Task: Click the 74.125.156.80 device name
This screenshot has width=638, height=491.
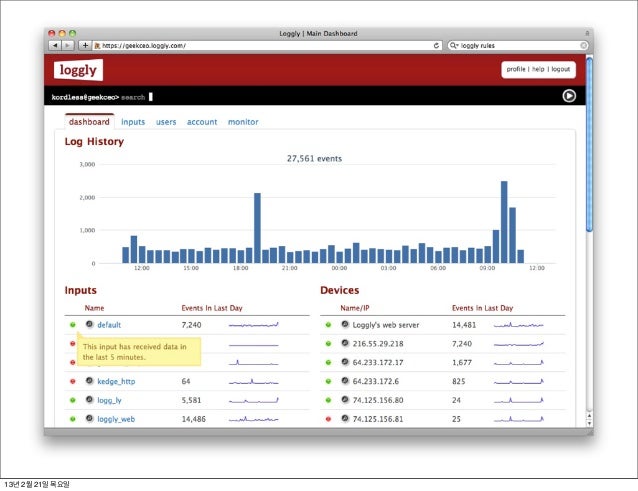Action: pyautogui.click(x=378, y=400)
